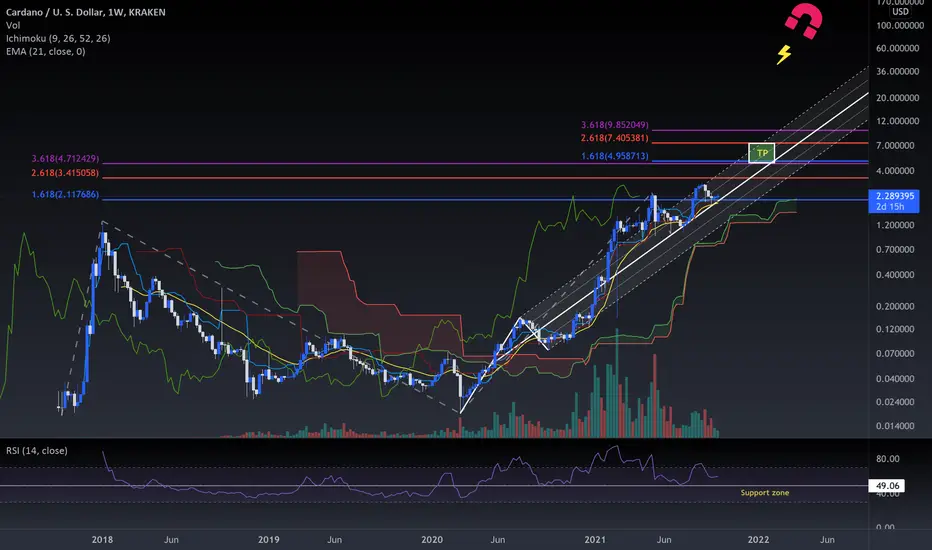Click the 0.200000 price axis label
Screen dimensions: 932x550
[x=895, y=306]
